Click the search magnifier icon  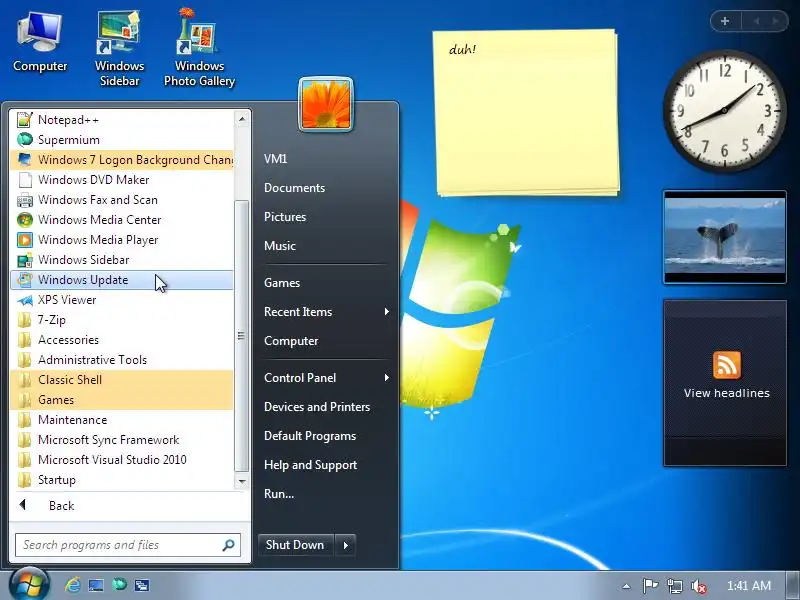pyautogui.click(x=229, y=545)
